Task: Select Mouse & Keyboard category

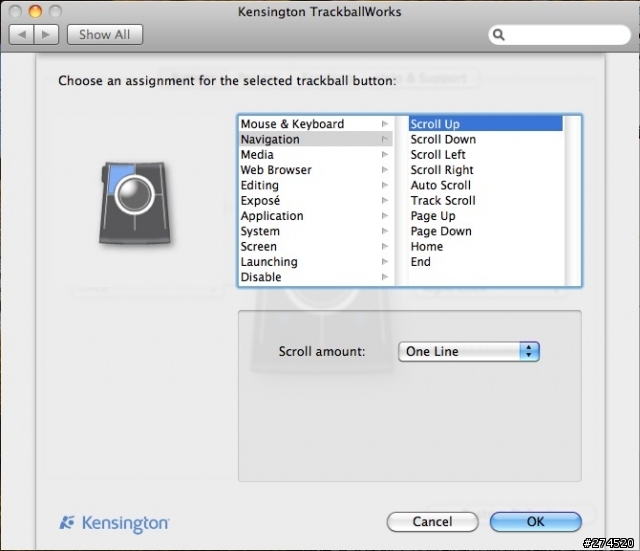Action: [x=315, y=124]
